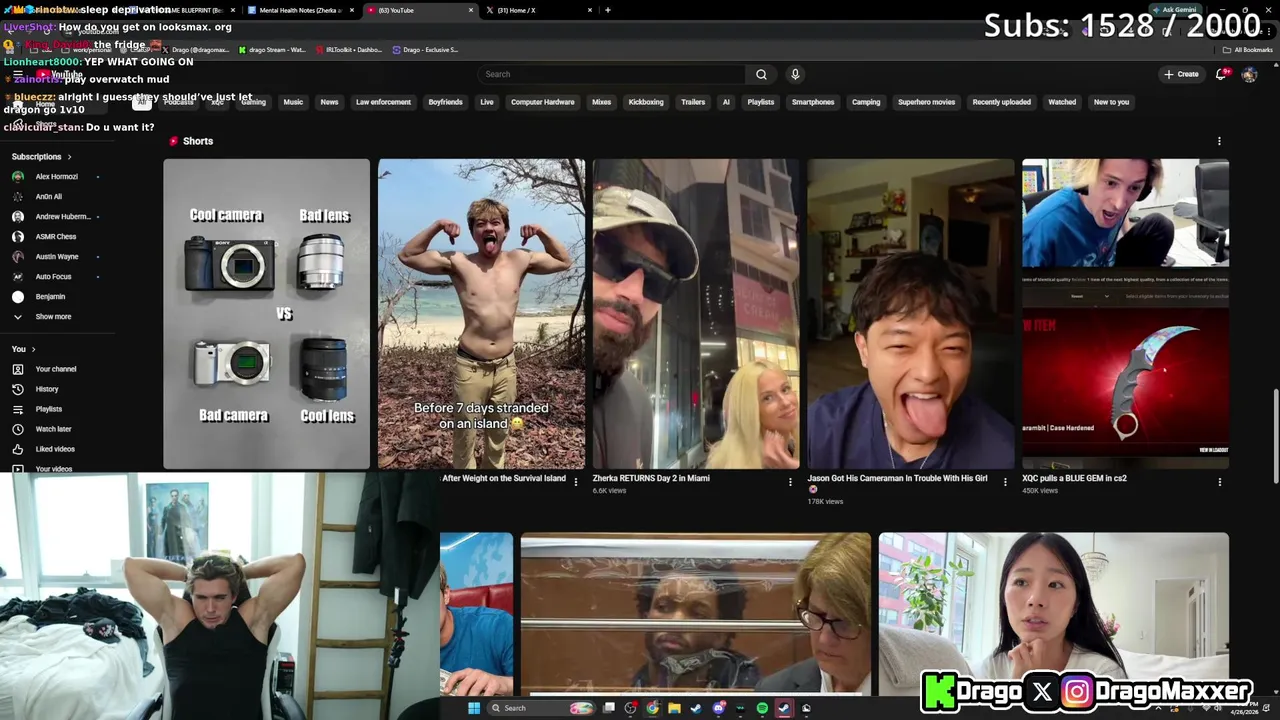This screenshot has width=1280, height=720.
Task: Play the 7 days stranded island short
Action: tap(481, 314)
